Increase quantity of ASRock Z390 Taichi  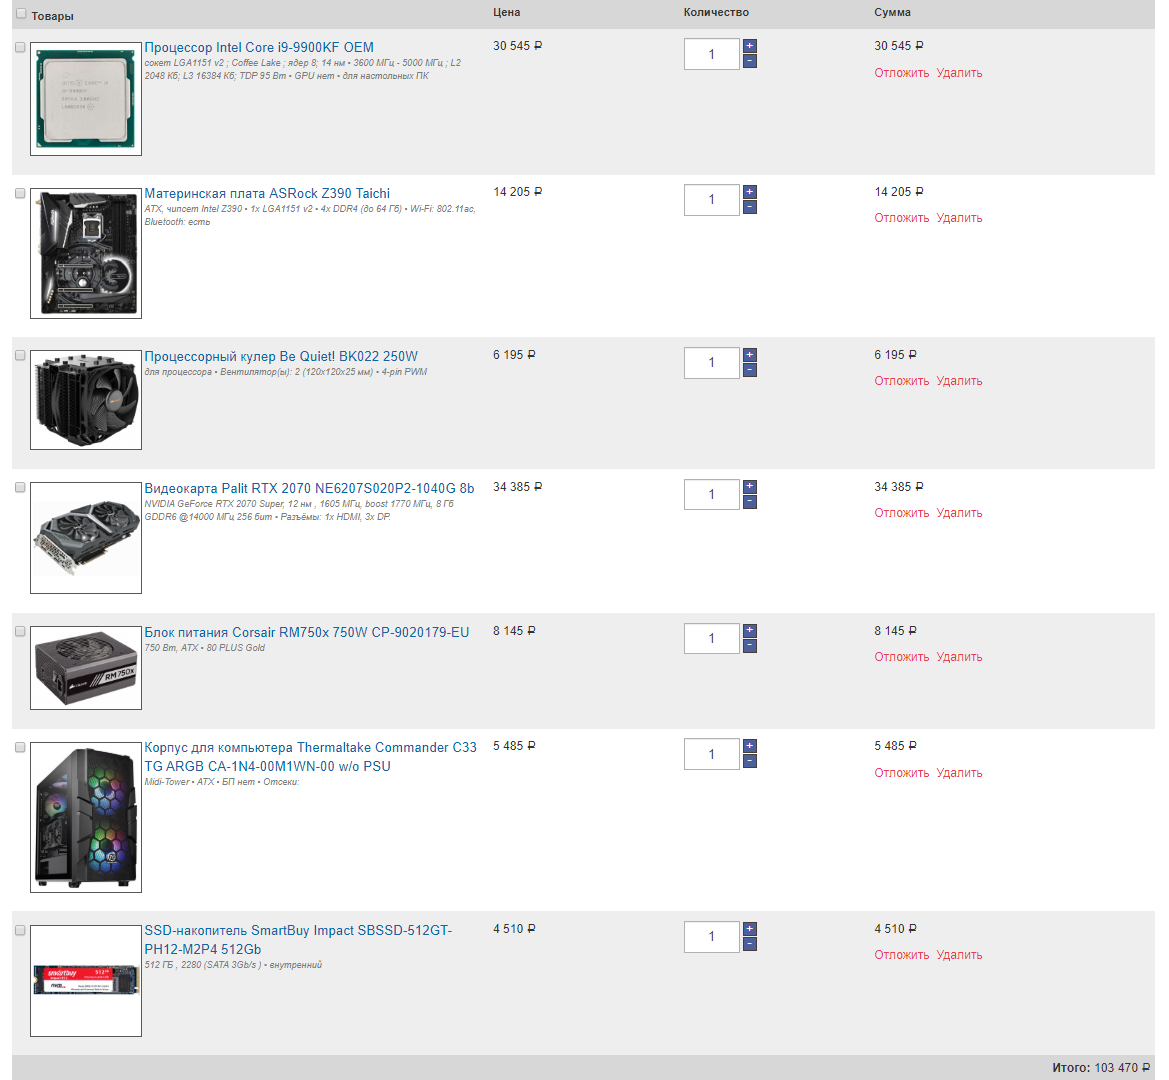(750, 192)
